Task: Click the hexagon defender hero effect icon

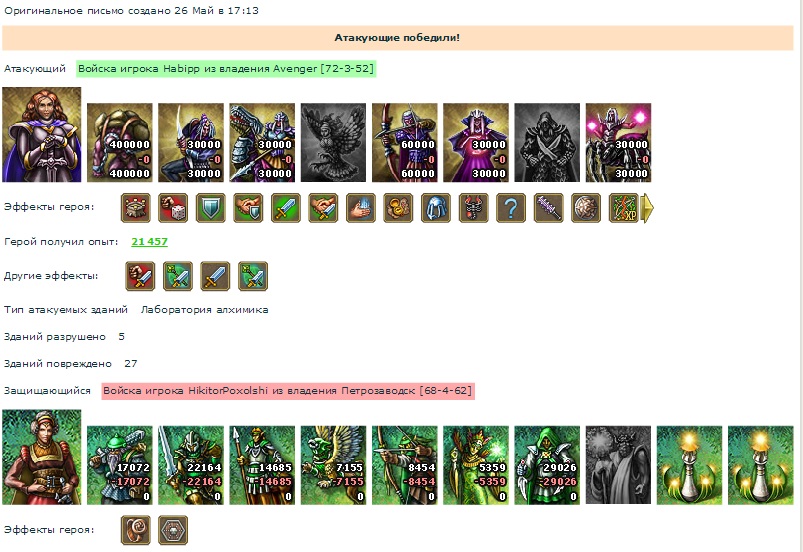Action: [173, 530]
